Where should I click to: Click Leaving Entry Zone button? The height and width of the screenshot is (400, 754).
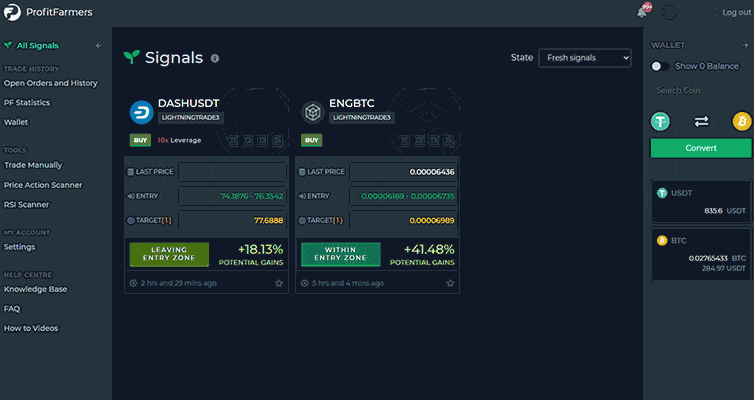pos(169,254)
